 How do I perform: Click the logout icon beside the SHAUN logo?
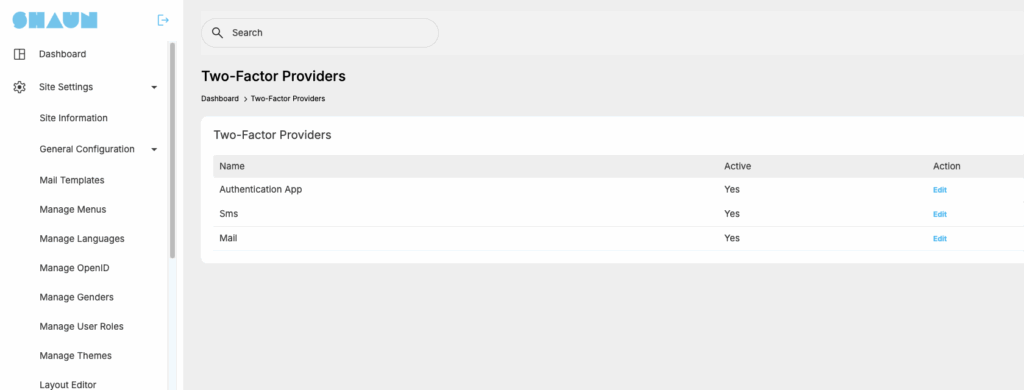[163, 20]
